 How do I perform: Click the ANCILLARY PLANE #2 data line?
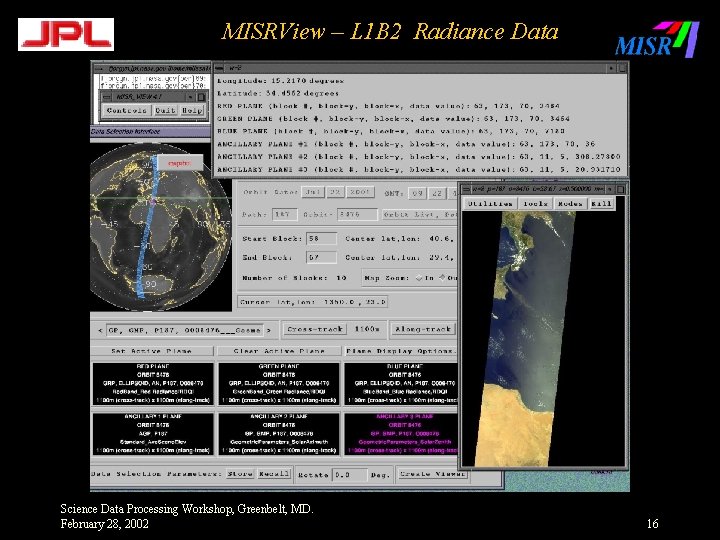coord(419,157)
